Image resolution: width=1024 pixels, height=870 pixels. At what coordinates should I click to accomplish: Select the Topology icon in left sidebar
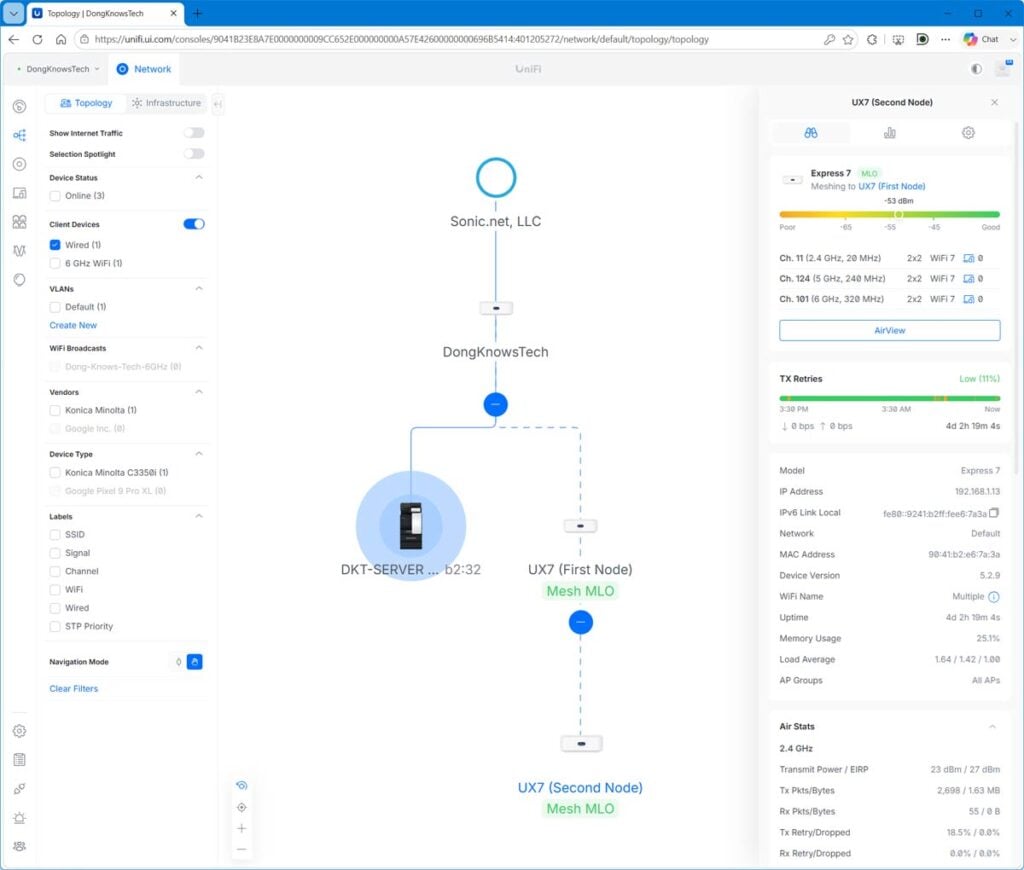20,135
